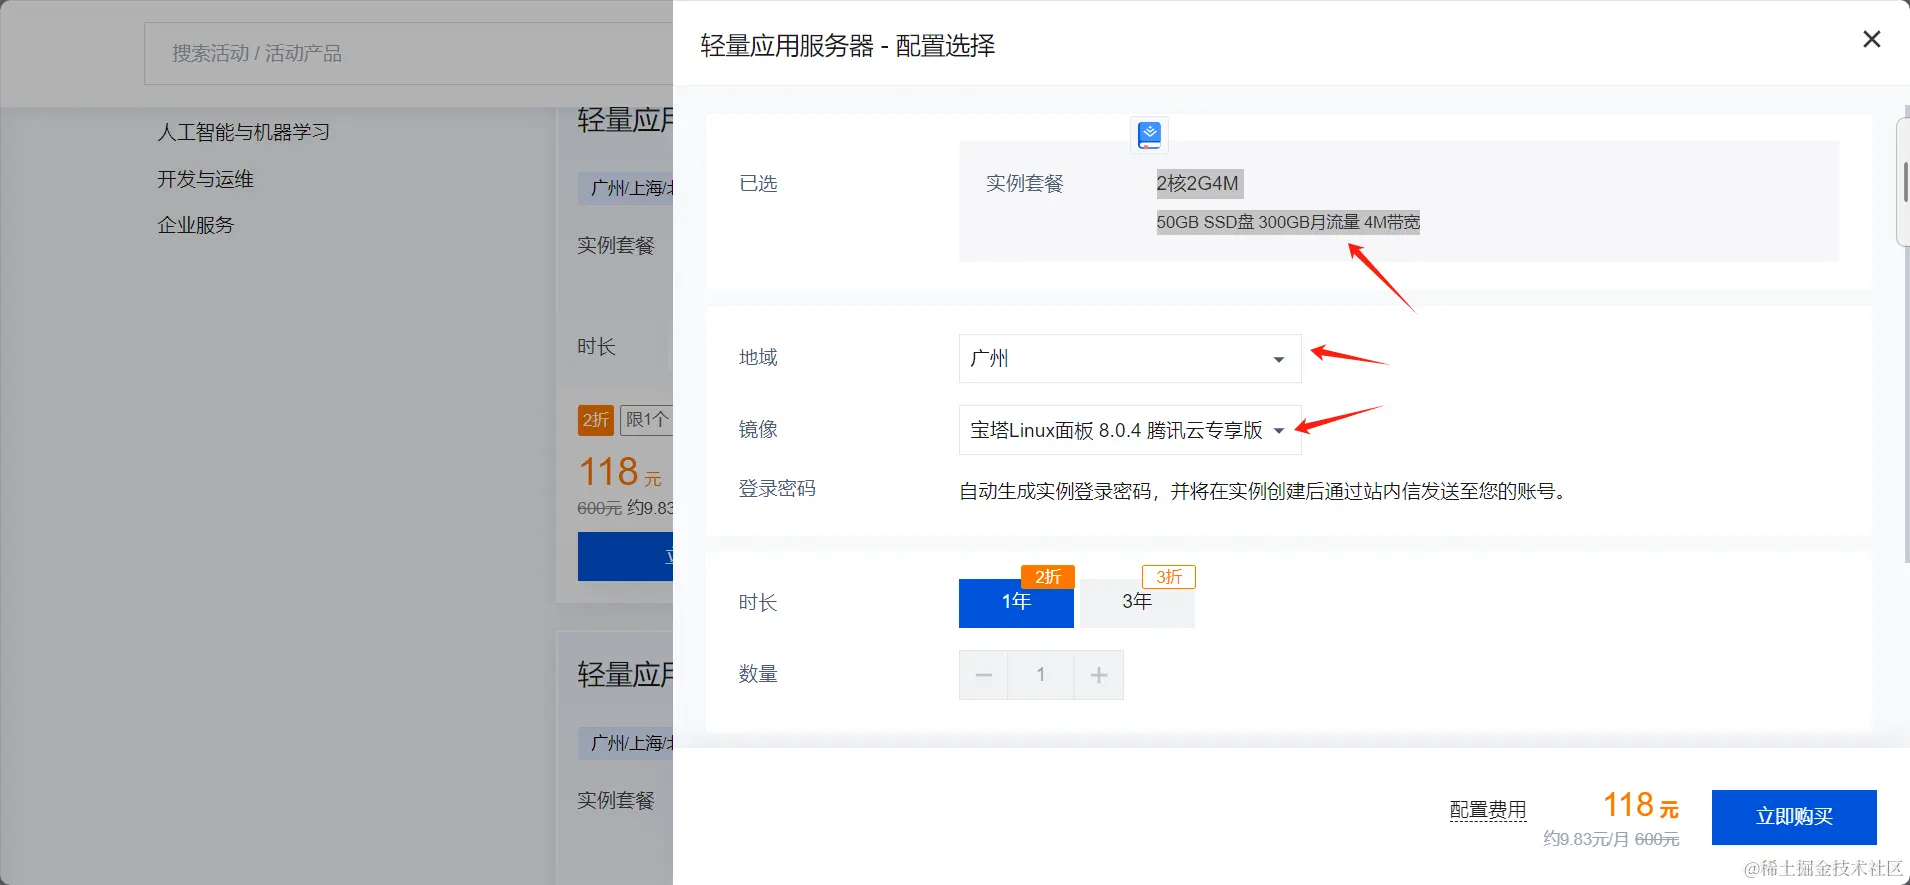Viewport: 1910px width, 885px height.
Task: Click the 登录密码 label
Action: coord(777,488)
